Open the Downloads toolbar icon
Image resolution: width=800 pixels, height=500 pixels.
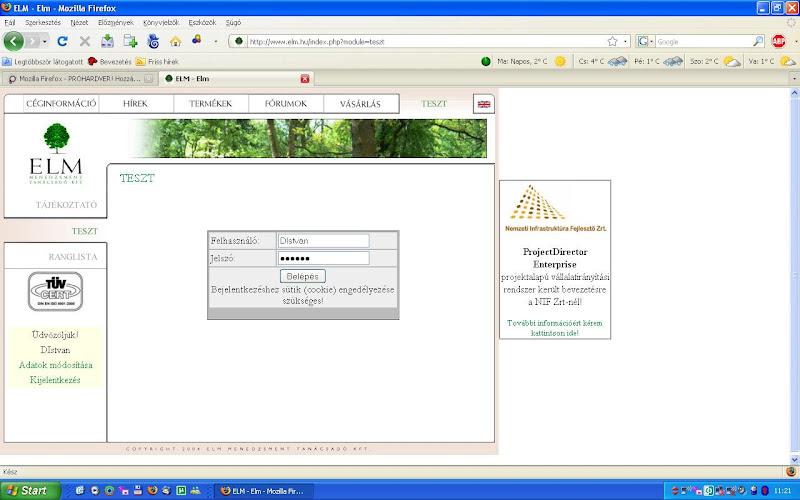(107, 41)
